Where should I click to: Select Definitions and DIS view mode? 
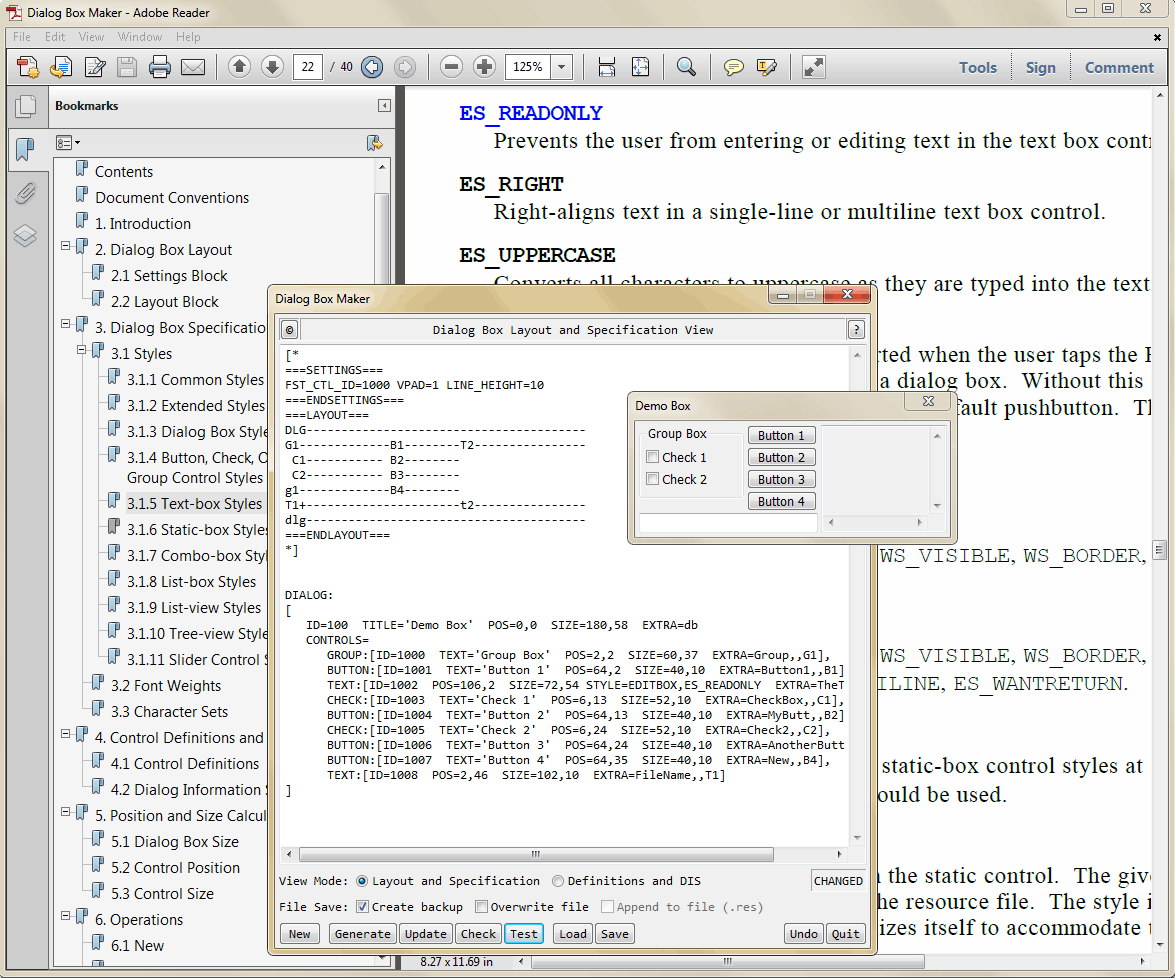point(558,881)
